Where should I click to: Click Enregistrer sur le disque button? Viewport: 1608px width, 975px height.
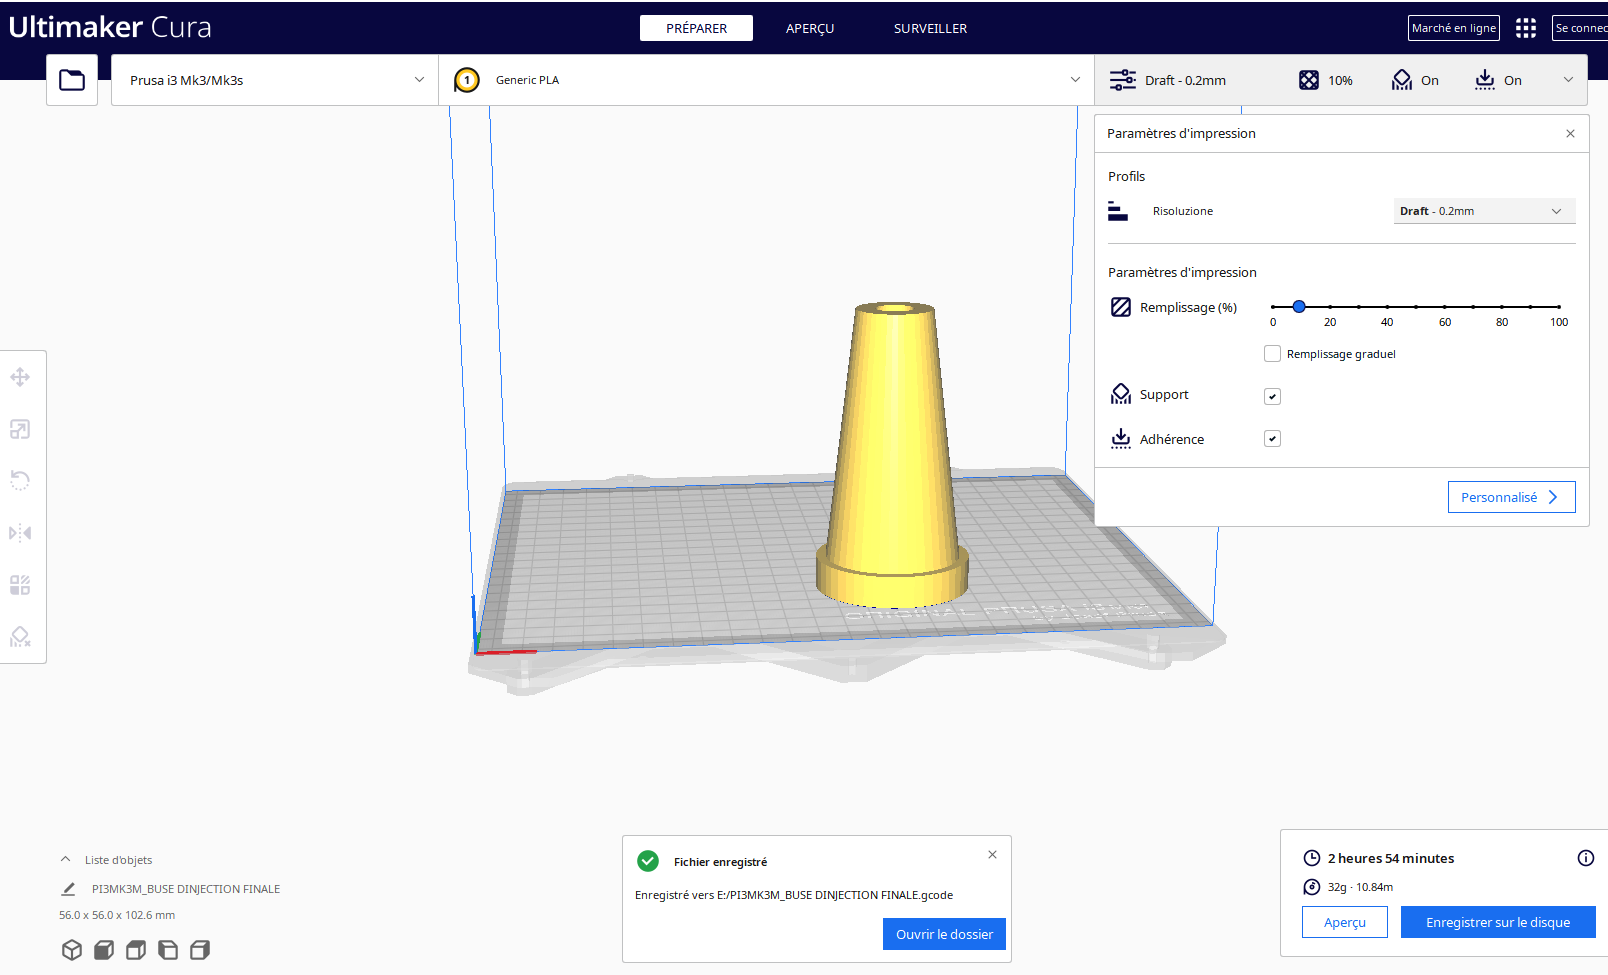click(1497, 922)
